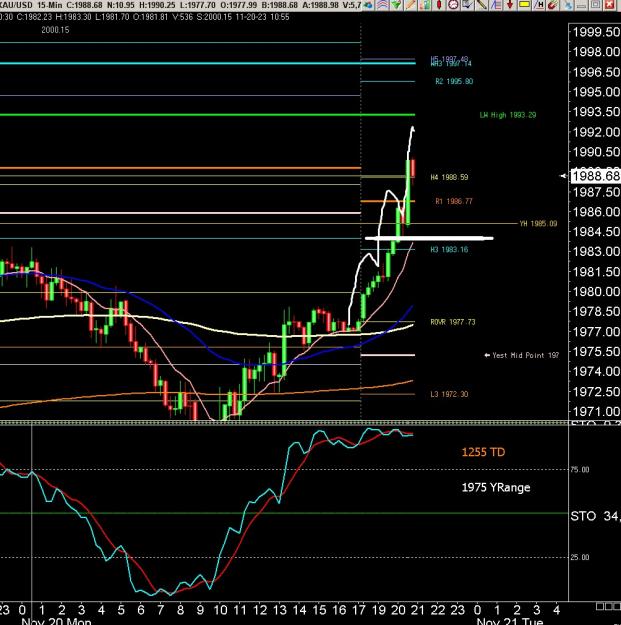The width and height of the screenshot is (621, 625).
Task: Click the small squares icon at bottom-right corner
Action: point(608,607)
